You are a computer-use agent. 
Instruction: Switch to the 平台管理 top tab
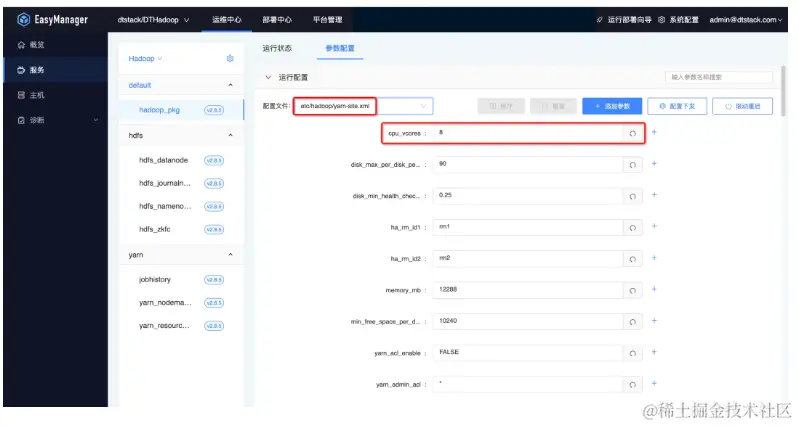point(327,20)
